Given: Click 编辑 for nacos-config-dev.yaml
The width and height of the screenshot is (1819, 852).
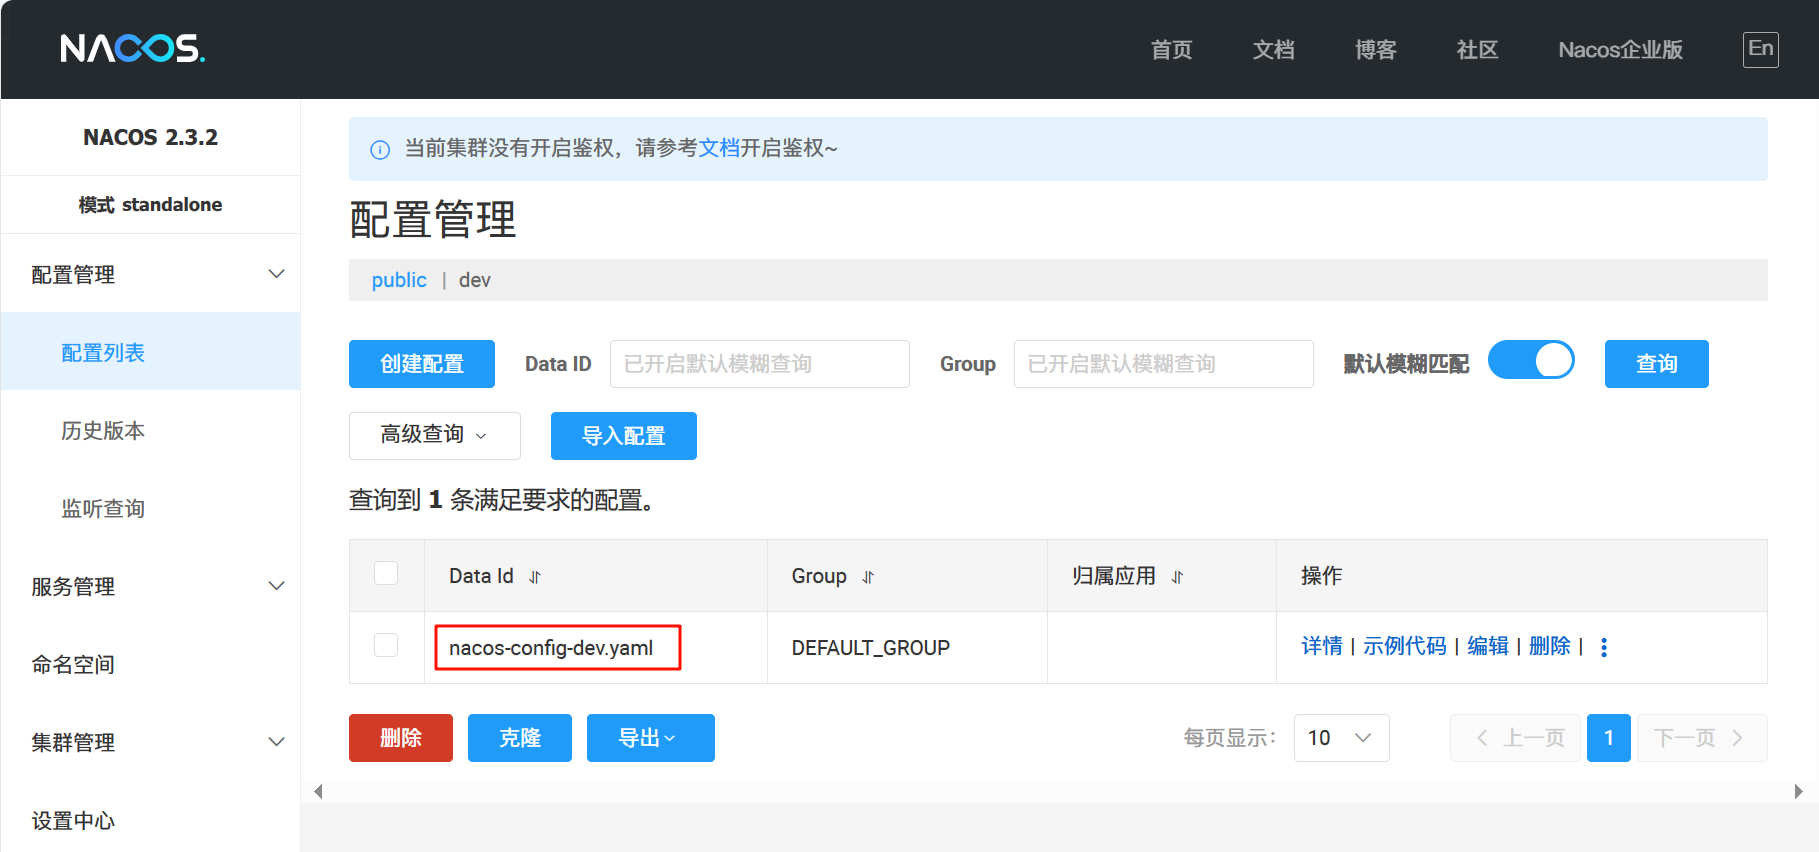Looking at the screenshot, I should 1487,646.
